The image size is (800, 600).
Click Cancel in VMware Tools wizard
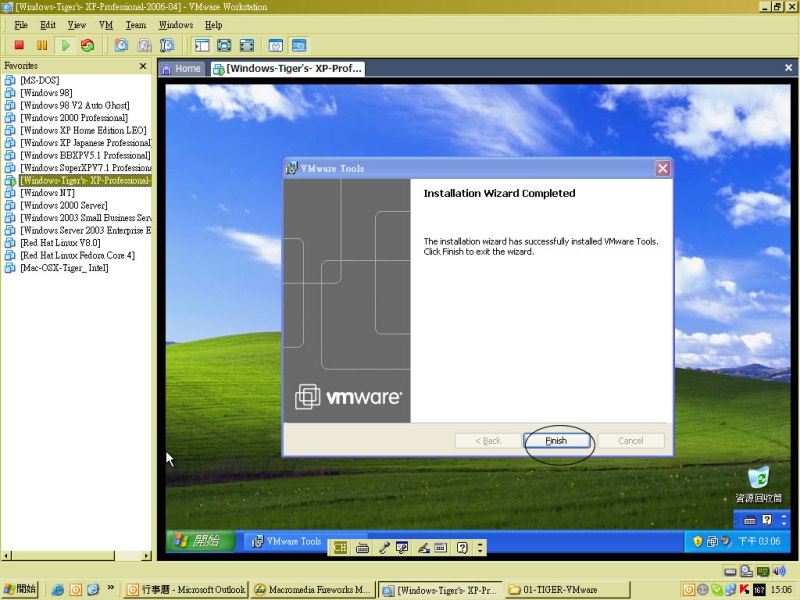(x=631, y=441)
